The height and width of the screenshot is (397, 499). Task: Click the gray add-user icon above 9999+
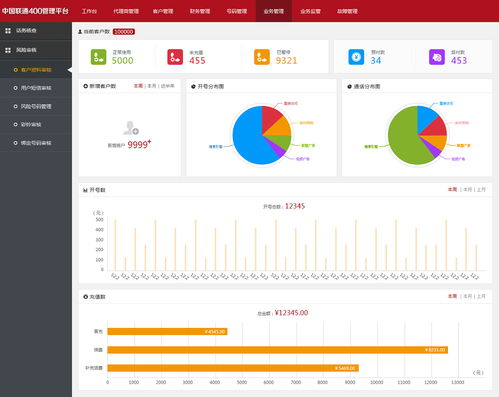coord(131,128)
